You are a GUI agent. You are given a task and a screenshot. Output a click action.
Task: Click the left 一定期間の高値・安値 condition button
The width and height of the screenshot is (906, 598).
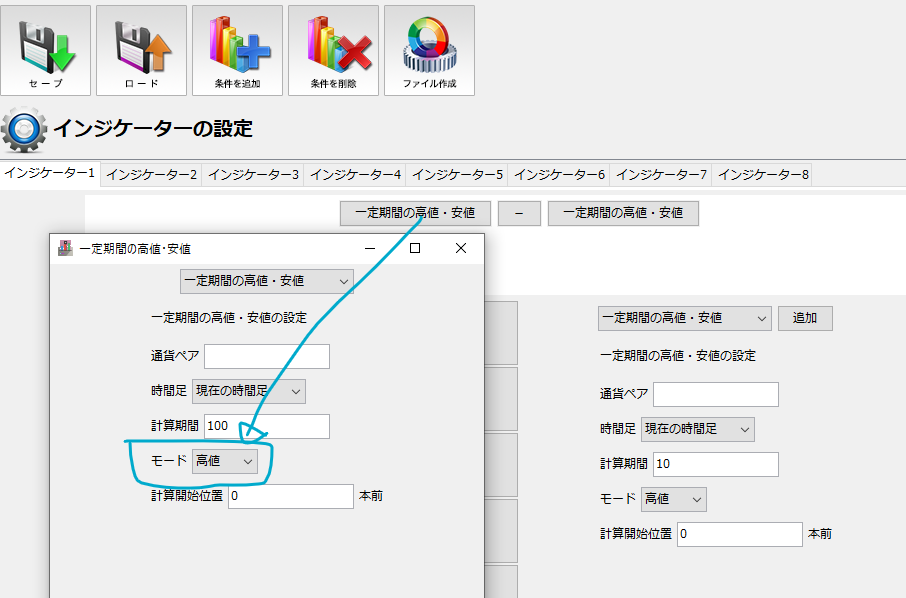point(415,213)
